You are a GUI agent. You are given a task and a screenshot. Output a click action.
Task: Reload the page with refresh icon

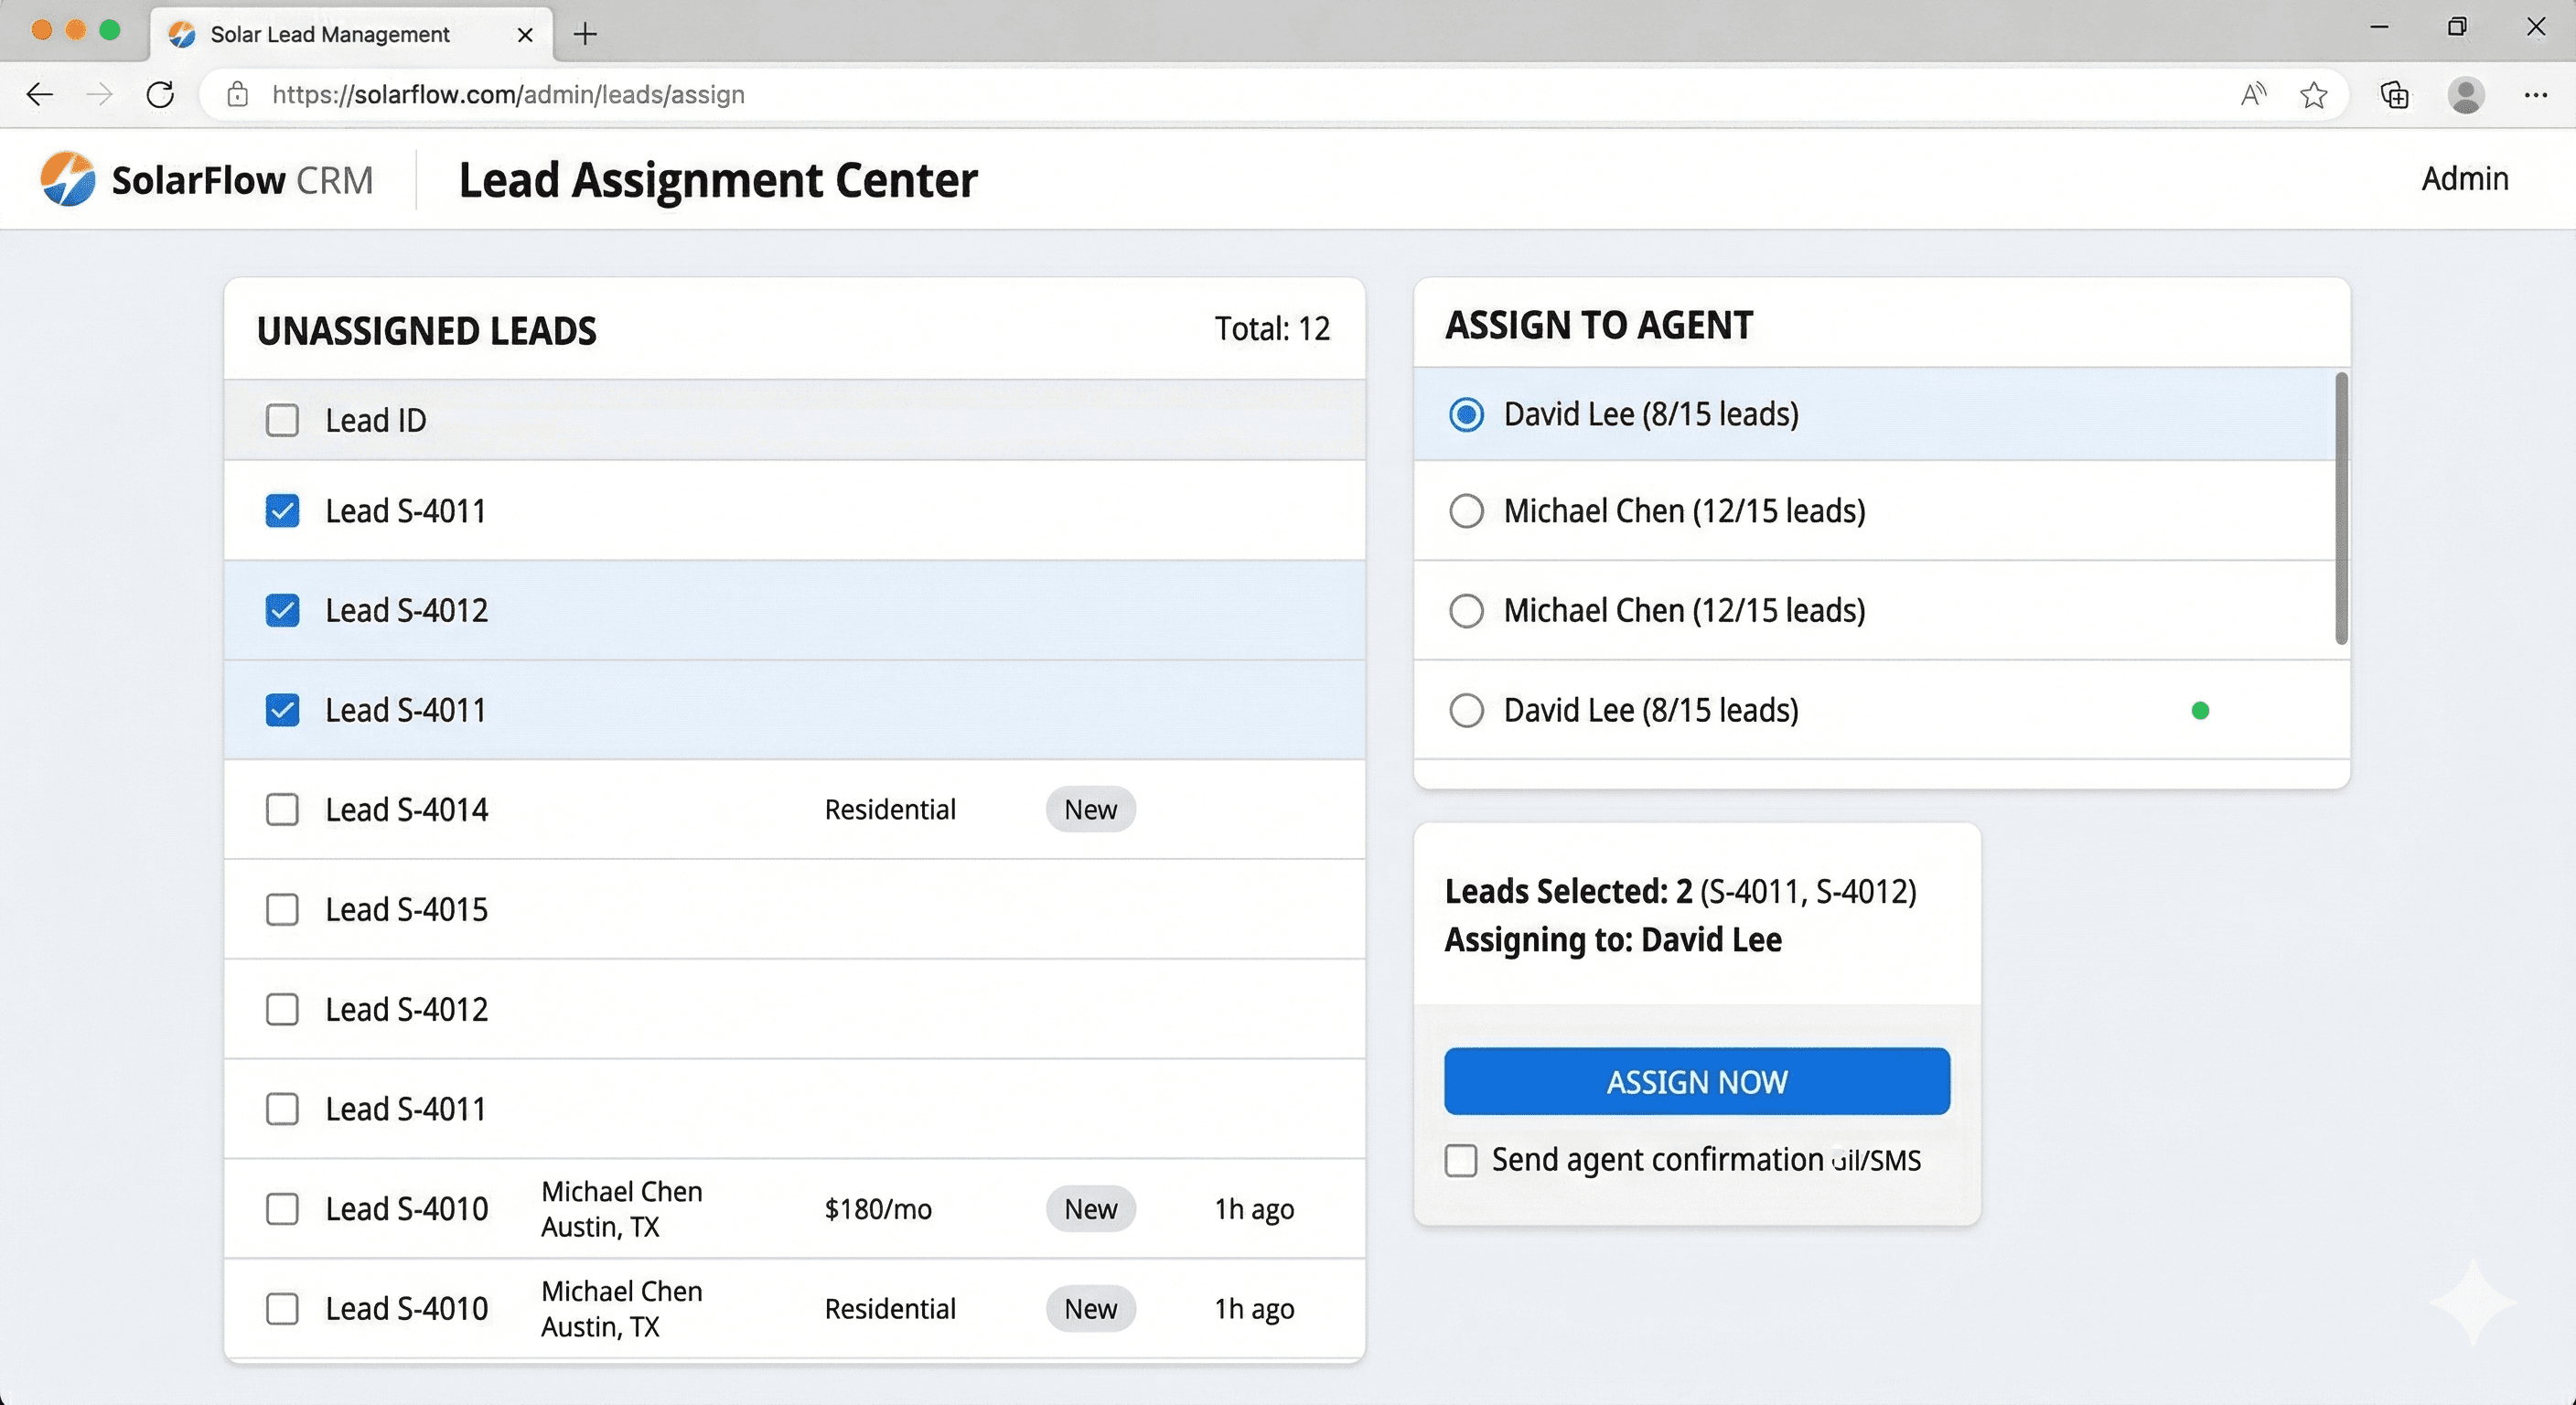click(160, 94)
